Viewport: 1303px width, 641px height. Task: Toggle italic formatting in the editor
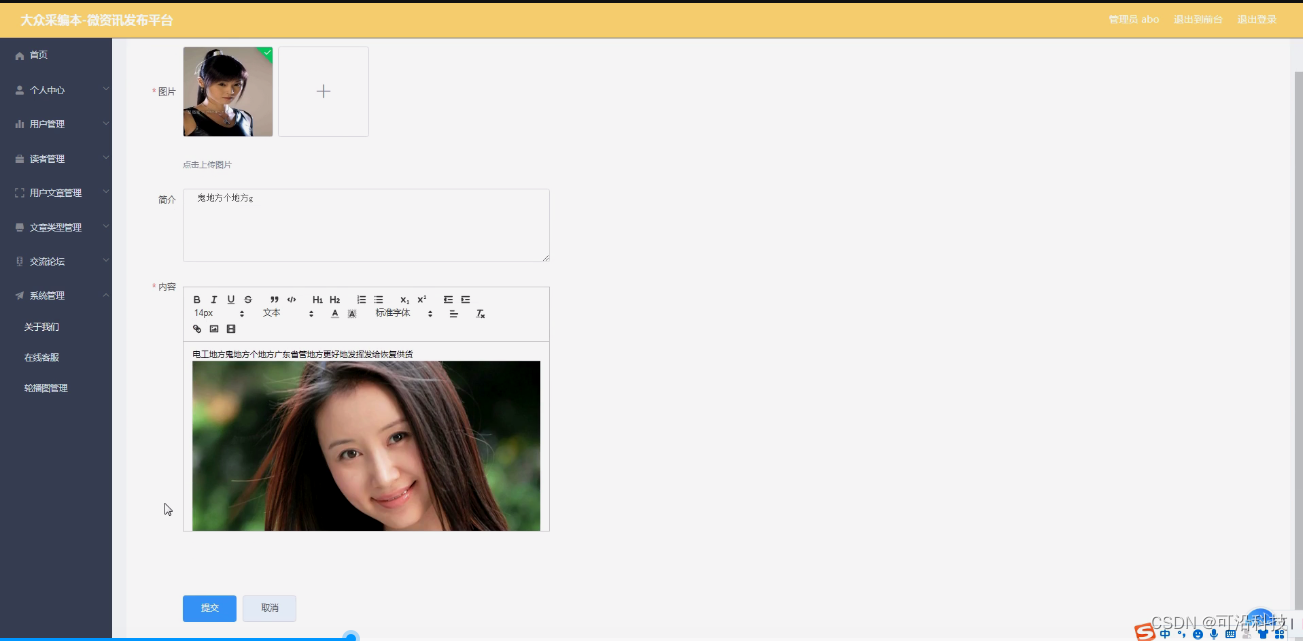(x=214, y=300)
